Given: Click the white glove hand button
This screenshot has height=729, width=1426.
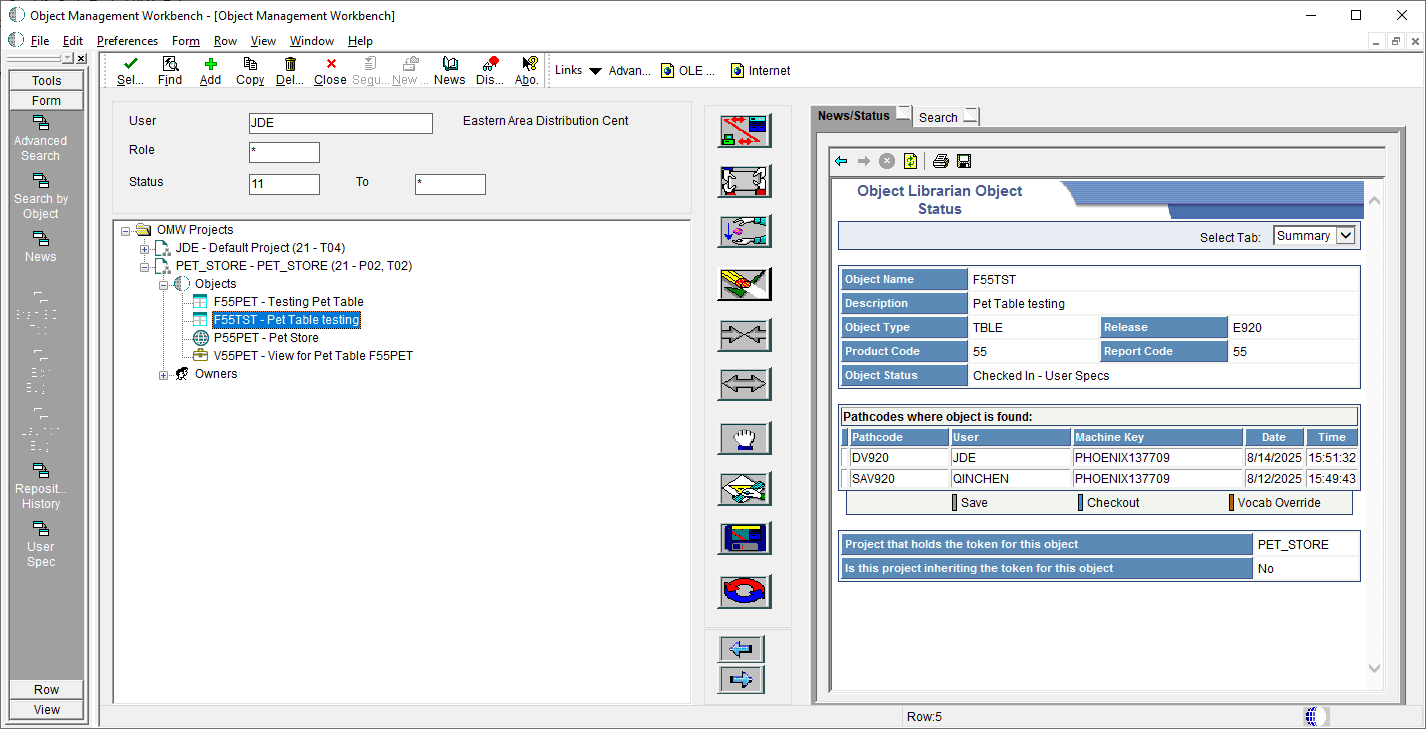Looking at the screenshot, I should tap(745, 438).
